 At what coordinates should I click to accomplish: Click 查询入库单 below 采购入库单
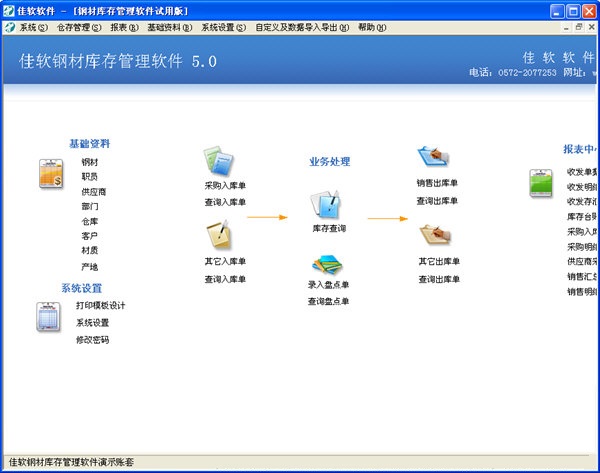point(225,202)
